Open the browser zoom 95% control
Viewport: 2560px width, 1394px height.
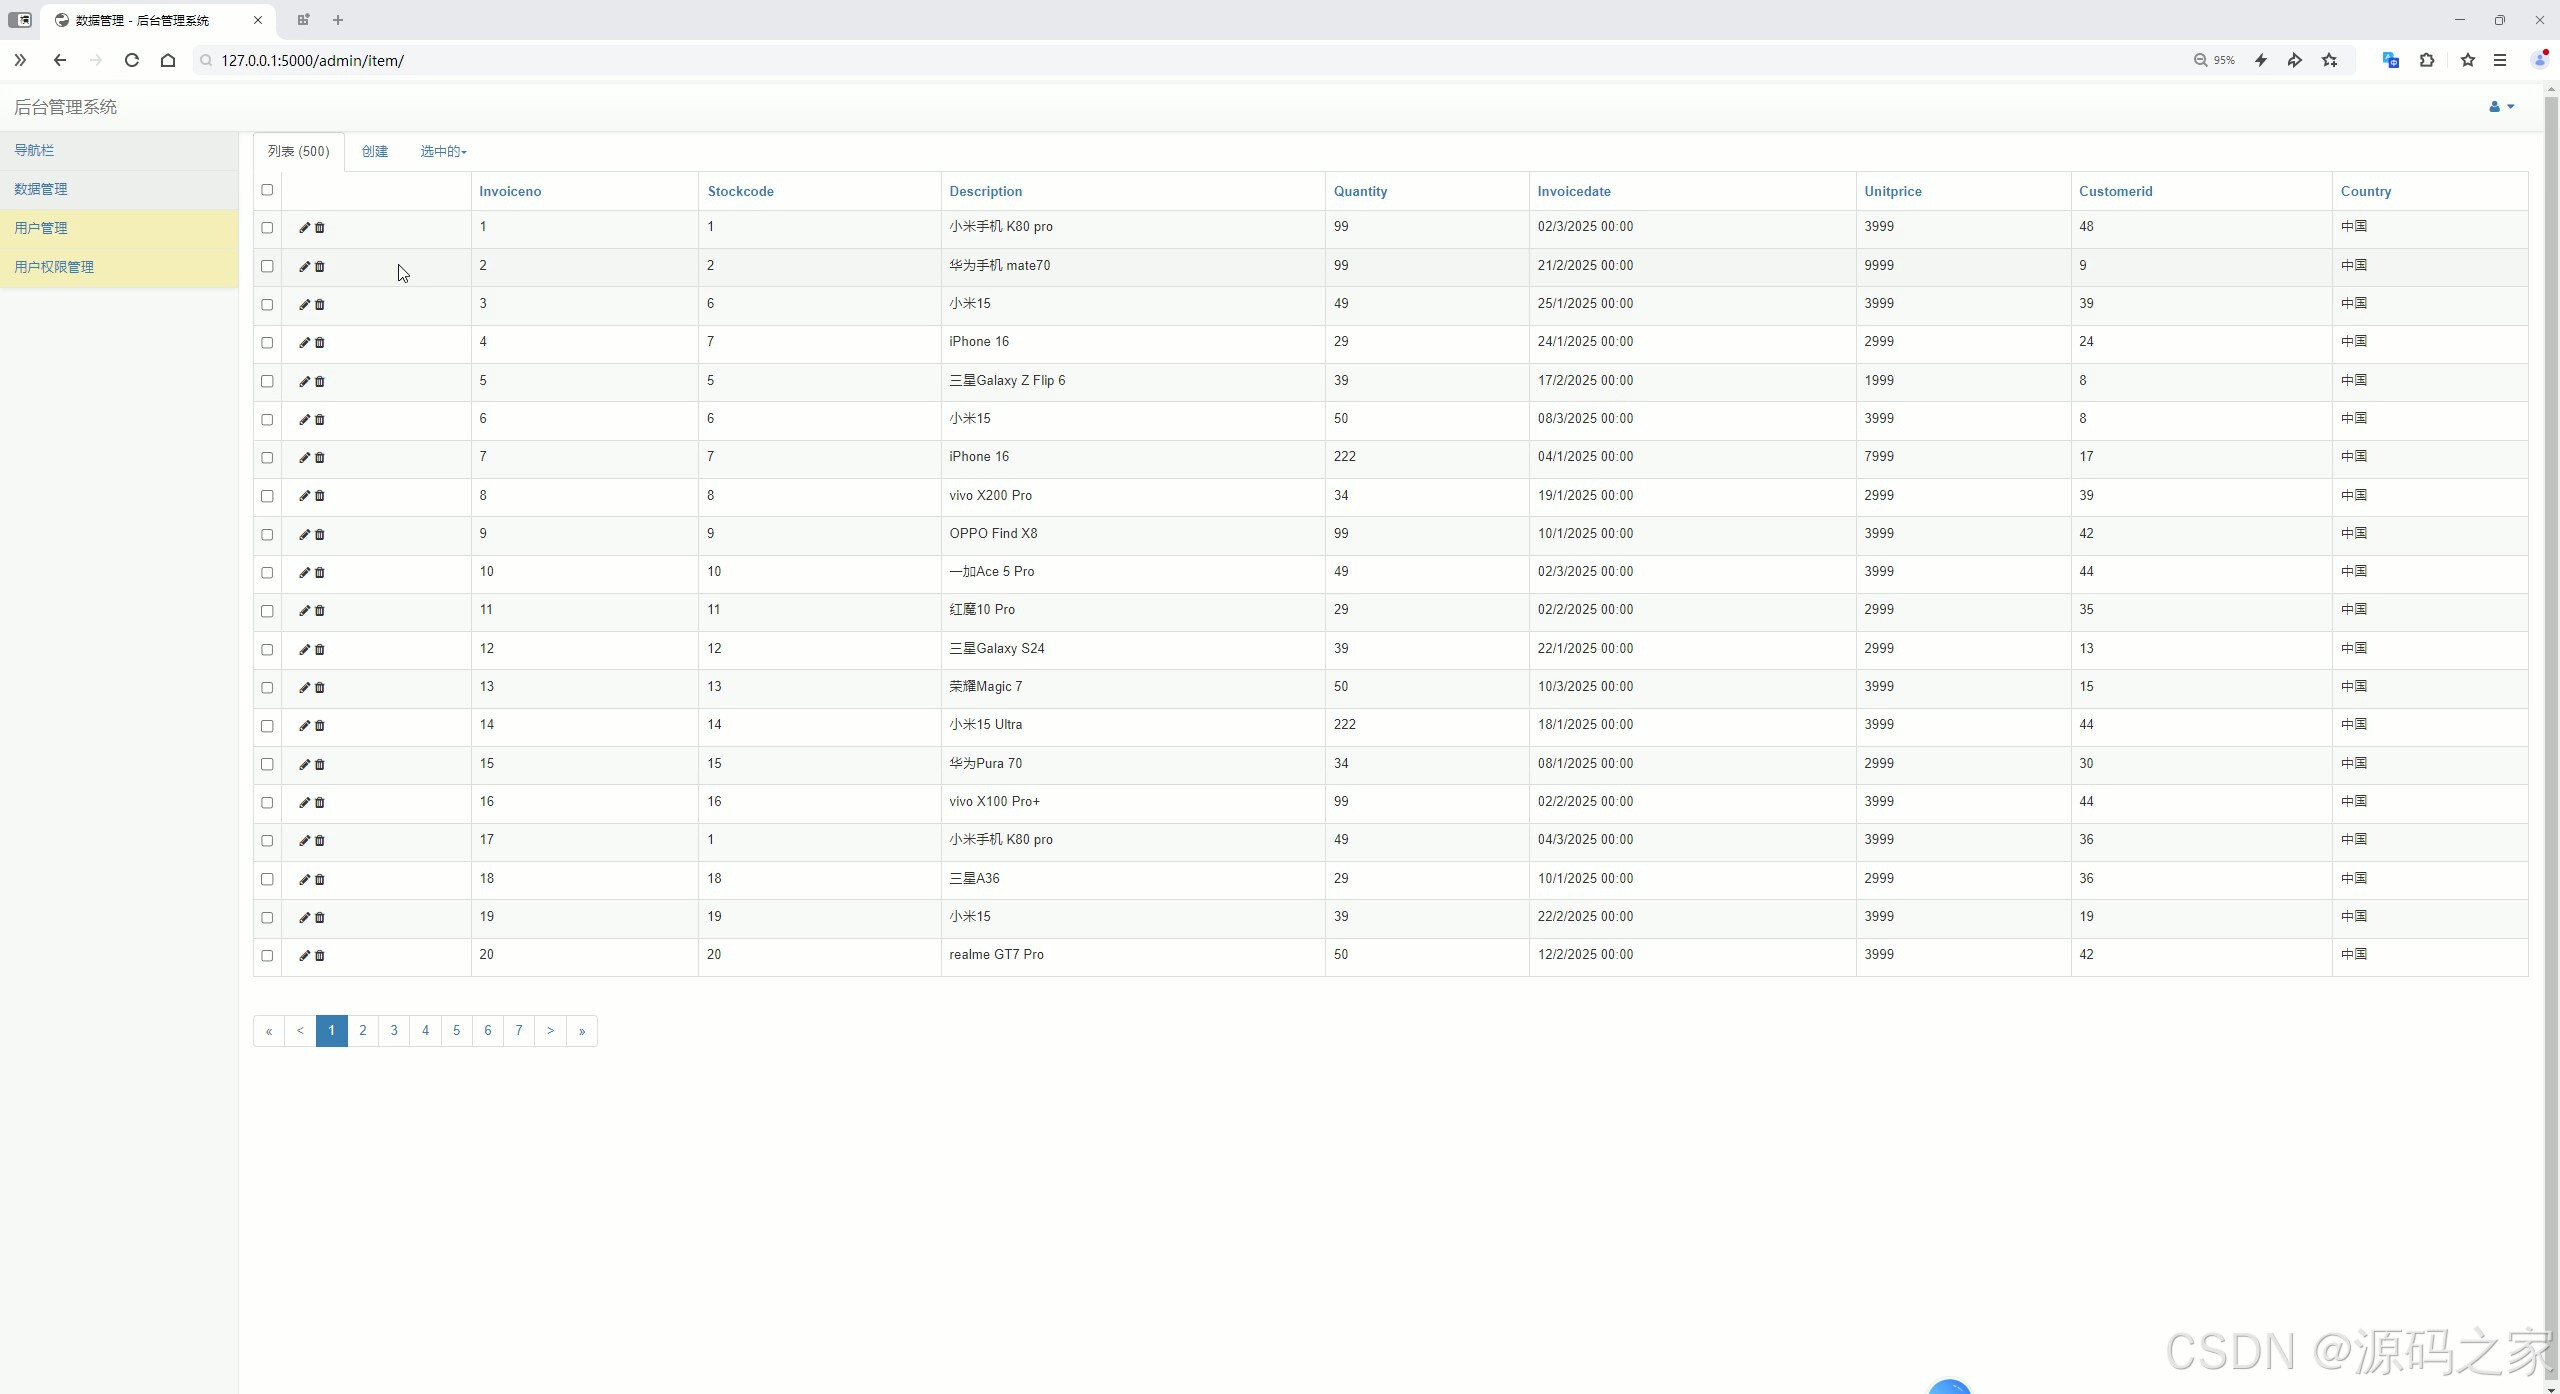2214,60
